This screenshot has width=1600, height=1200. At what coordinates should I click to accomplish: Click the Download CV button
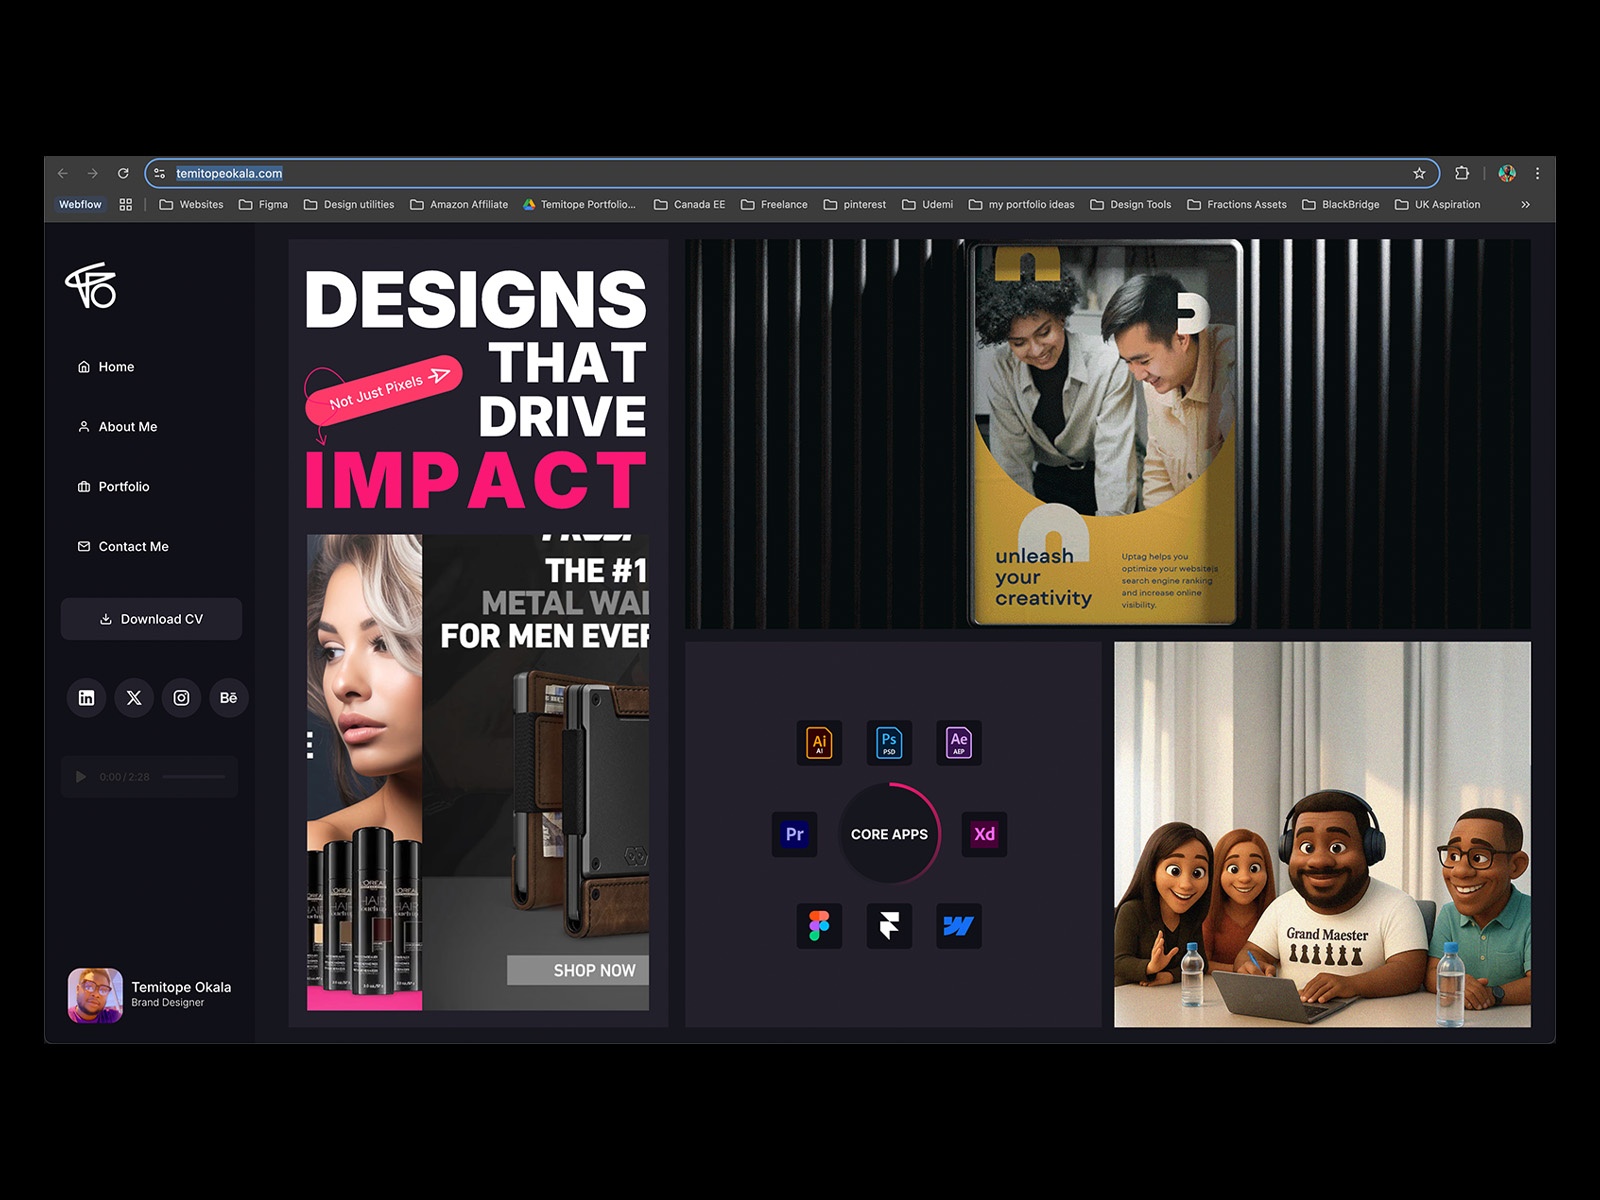click(151, 619)
